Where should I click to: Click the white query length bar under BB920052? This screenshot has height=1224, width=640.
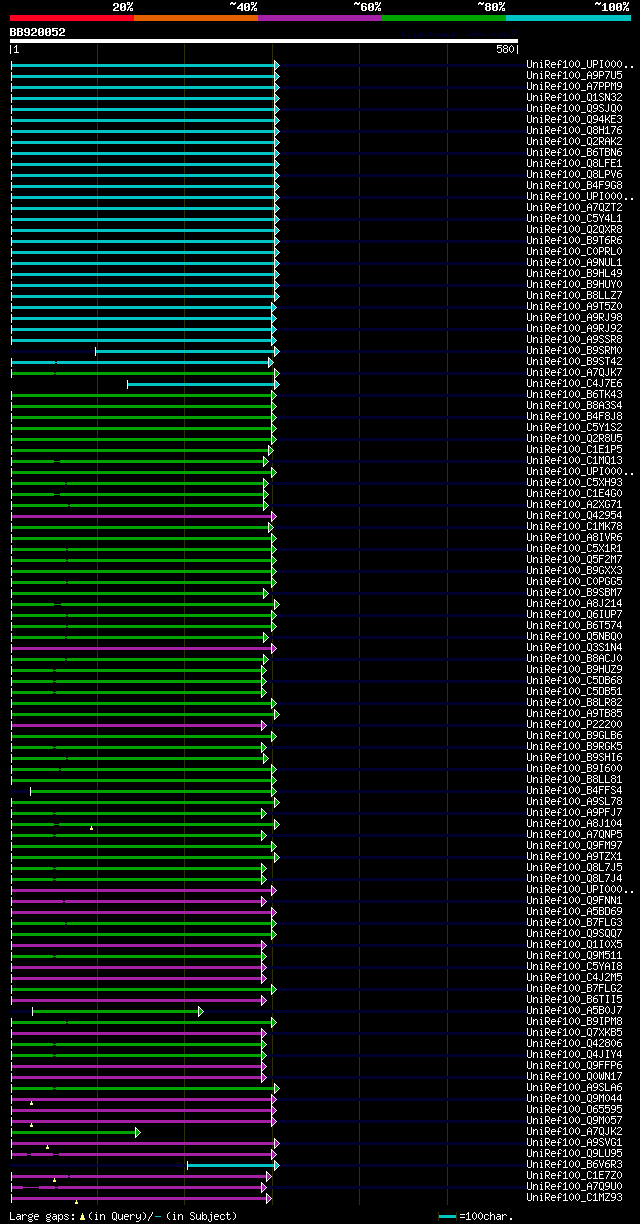point(264,41)
